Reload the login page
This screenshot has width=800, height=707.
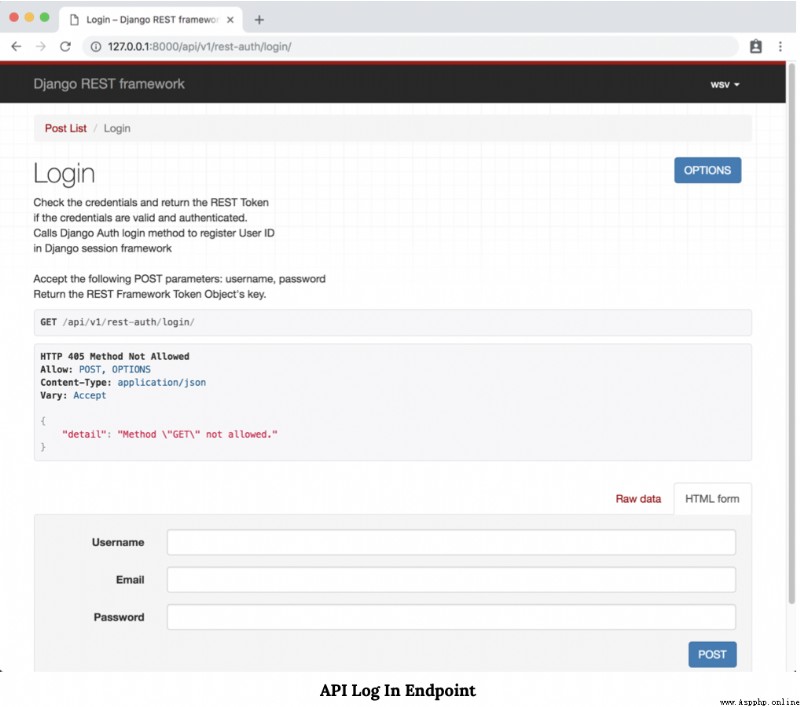(65, 46)
